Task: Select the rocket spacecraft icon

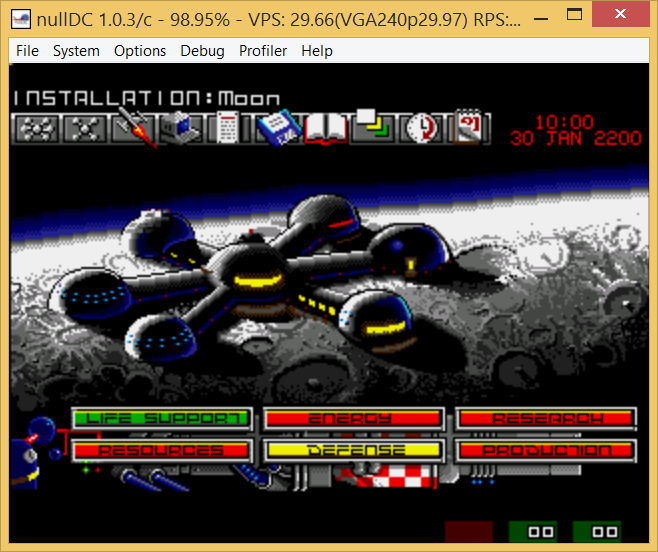Action: point(136,127)
